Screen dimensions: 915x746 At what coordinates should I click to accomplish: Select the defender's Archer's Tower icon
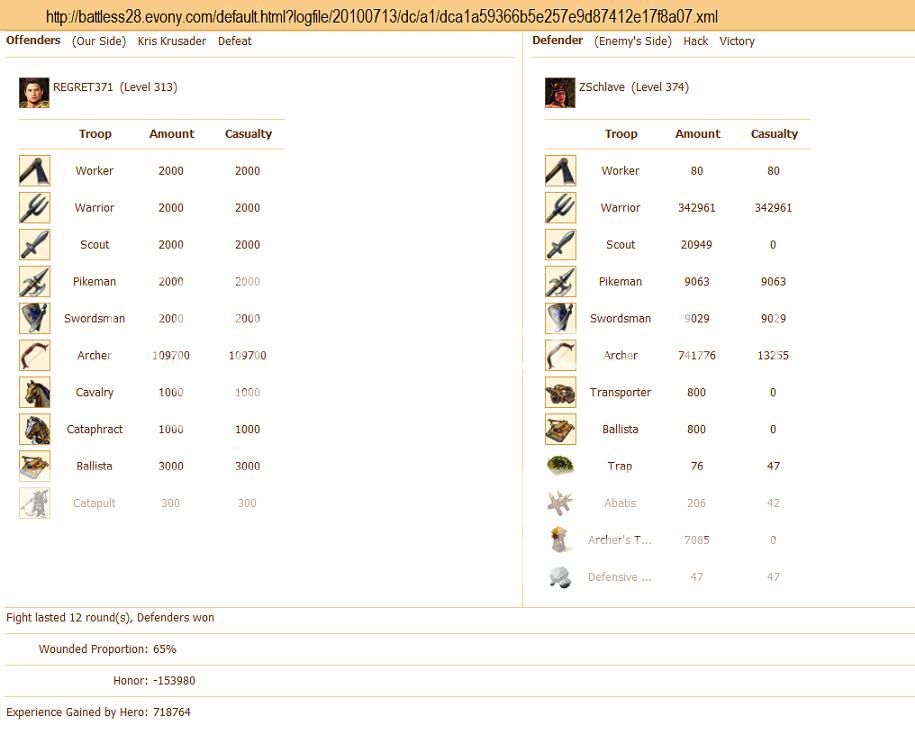pyautogui.click(x=560, y=540)
